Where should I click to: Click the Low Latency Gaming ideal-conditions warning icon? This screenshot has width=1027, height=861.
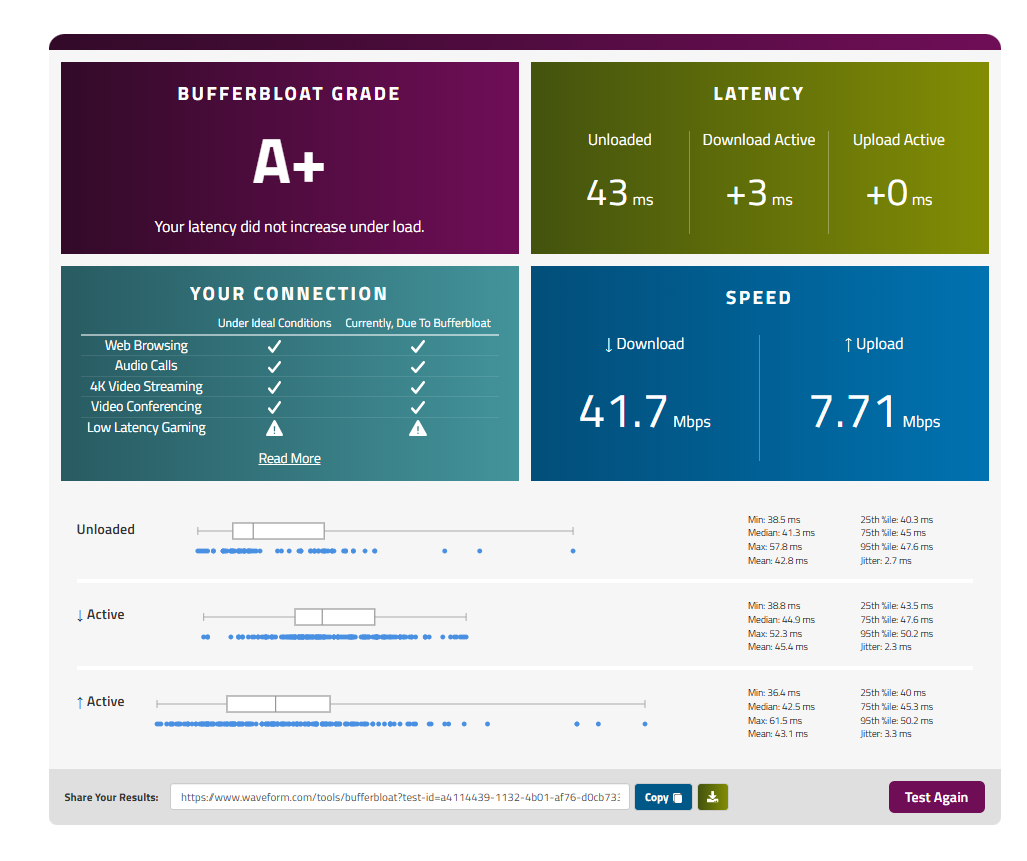274,428
